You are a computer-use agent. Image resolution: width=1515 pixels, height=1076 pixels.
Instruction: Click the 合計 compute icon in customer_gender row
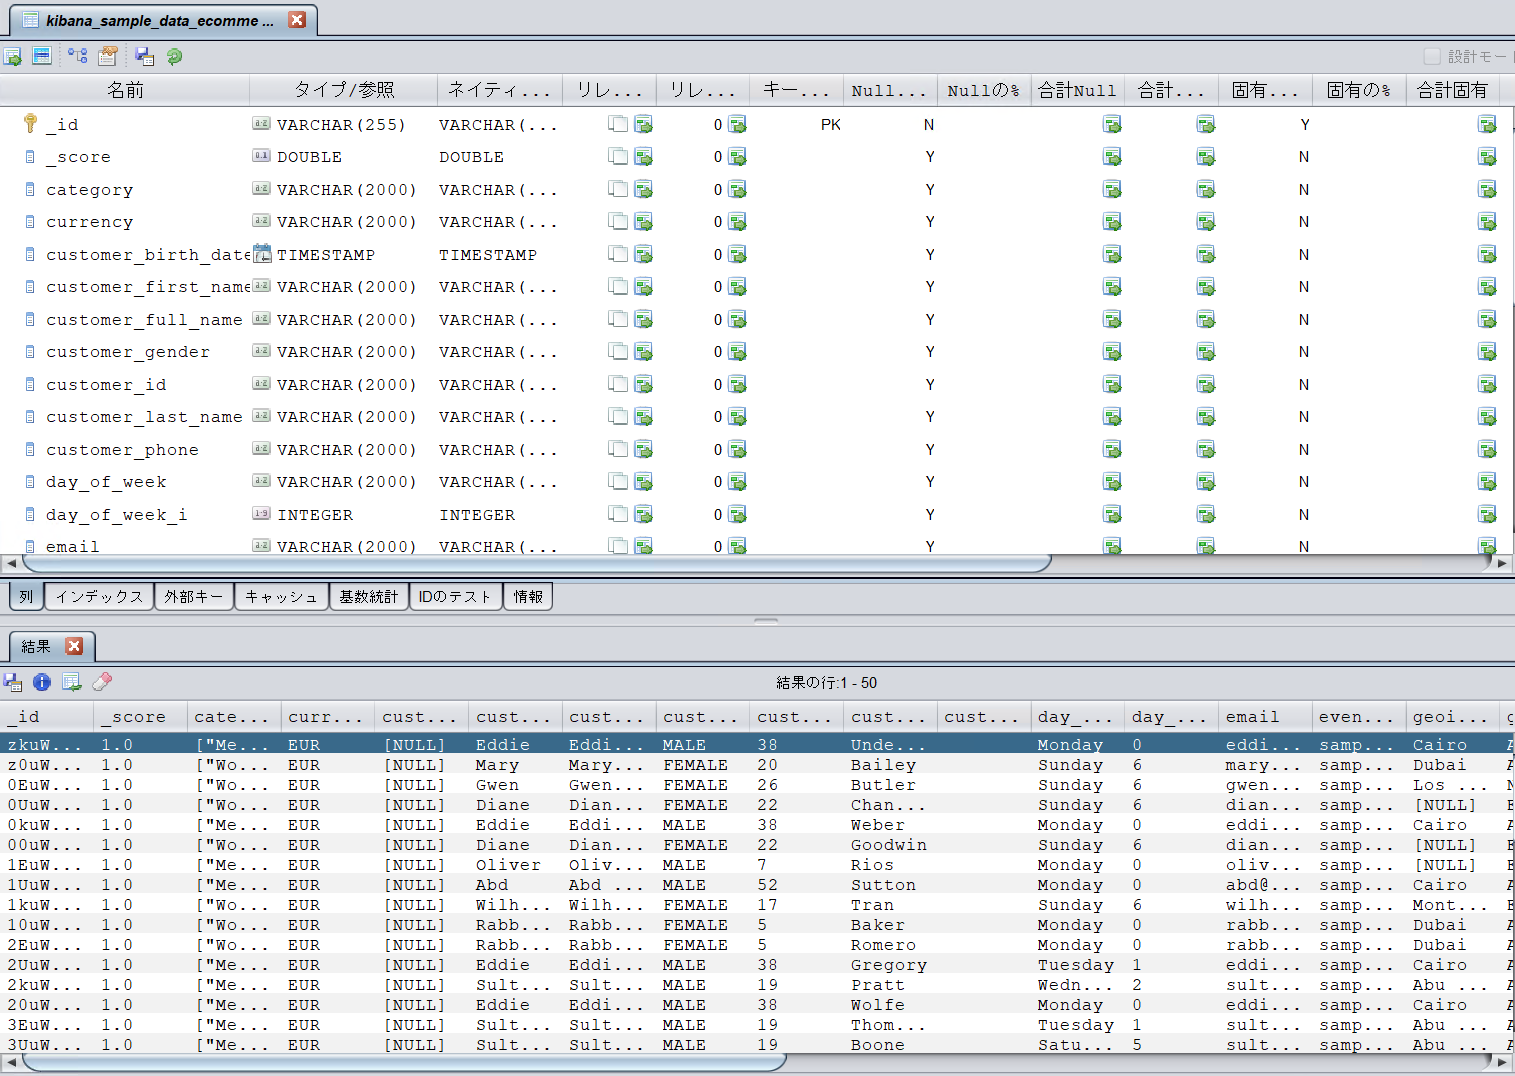[1206, 352]
